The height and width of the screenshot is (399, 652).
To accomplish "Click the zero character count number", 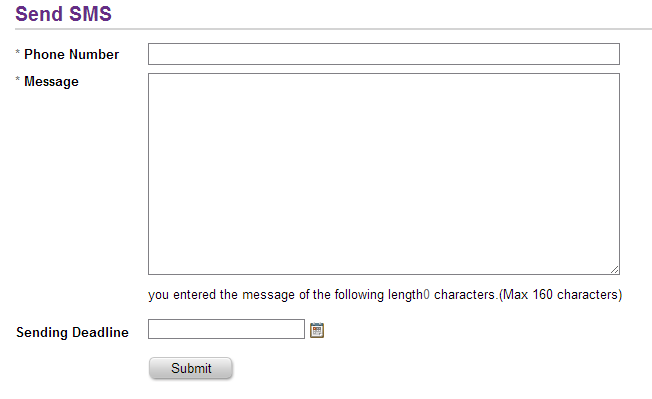I will coord(426,295).
